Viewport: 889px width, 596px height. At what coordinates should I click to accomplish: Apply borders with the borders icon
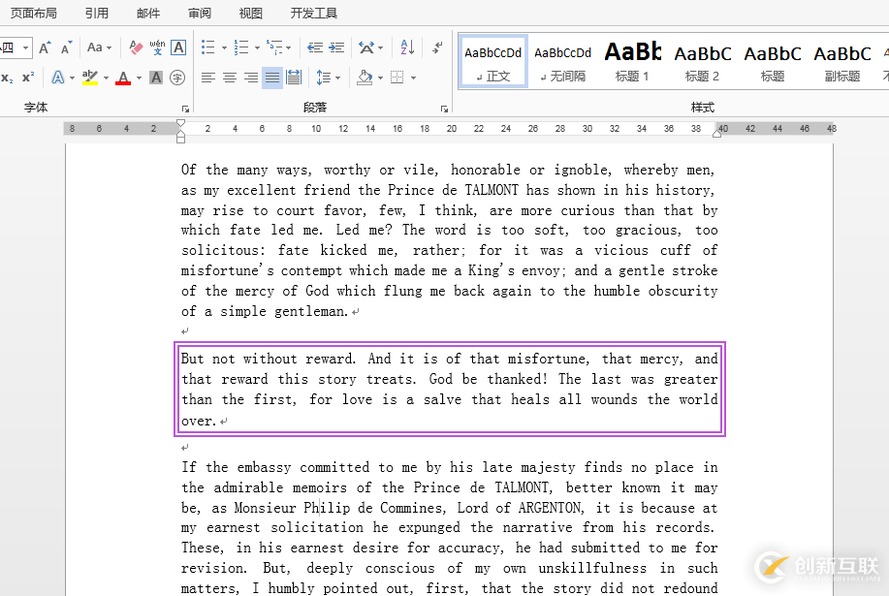pos(397,78)
